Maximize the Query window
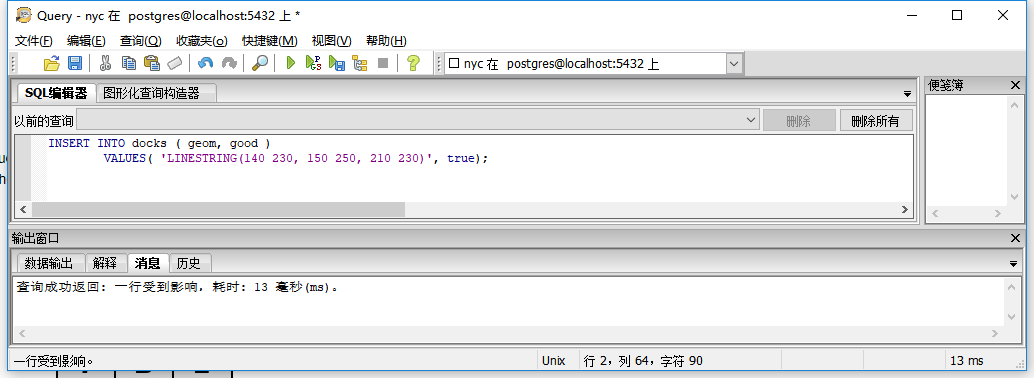This screenshot has width=1034, height=378. (x=957, y=15)
